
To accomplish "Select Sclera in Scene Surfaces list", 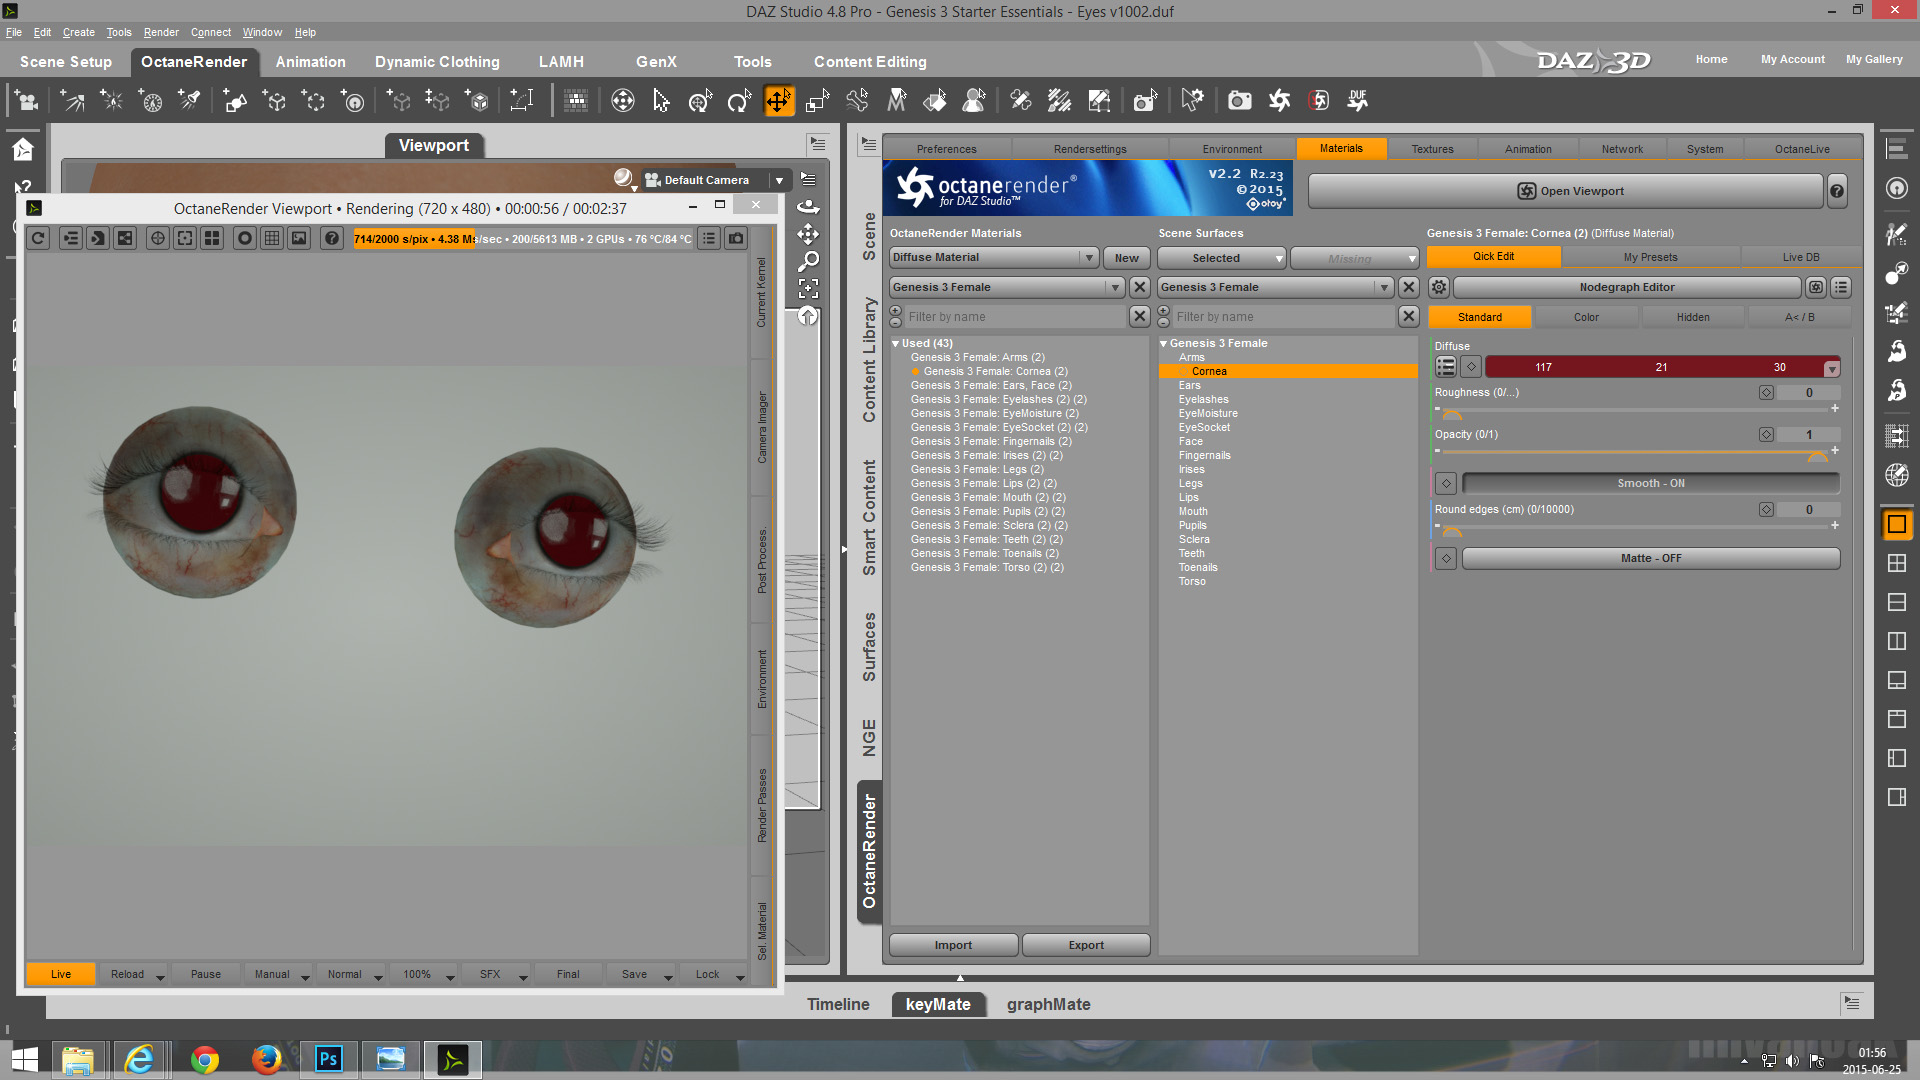I will 1193,539.
